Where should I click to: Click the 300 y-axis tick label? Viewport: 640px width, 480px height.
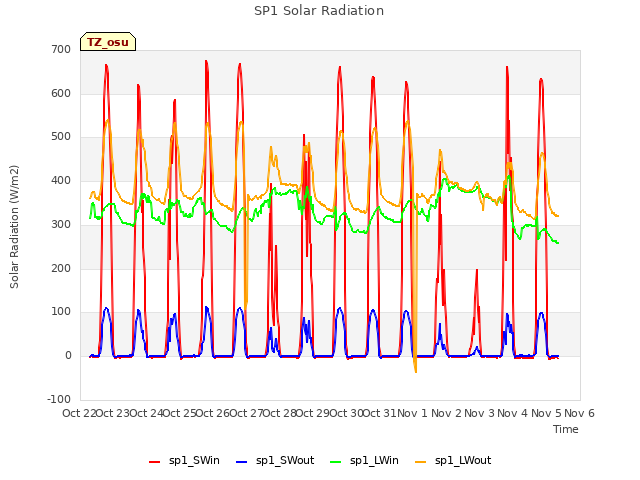(61, 224)
